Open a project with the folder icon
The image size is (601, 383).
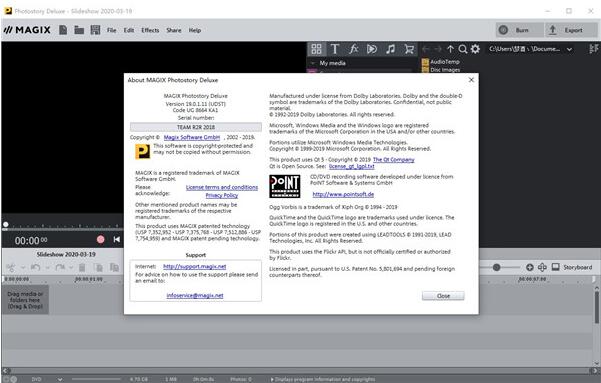coord(79,30)
